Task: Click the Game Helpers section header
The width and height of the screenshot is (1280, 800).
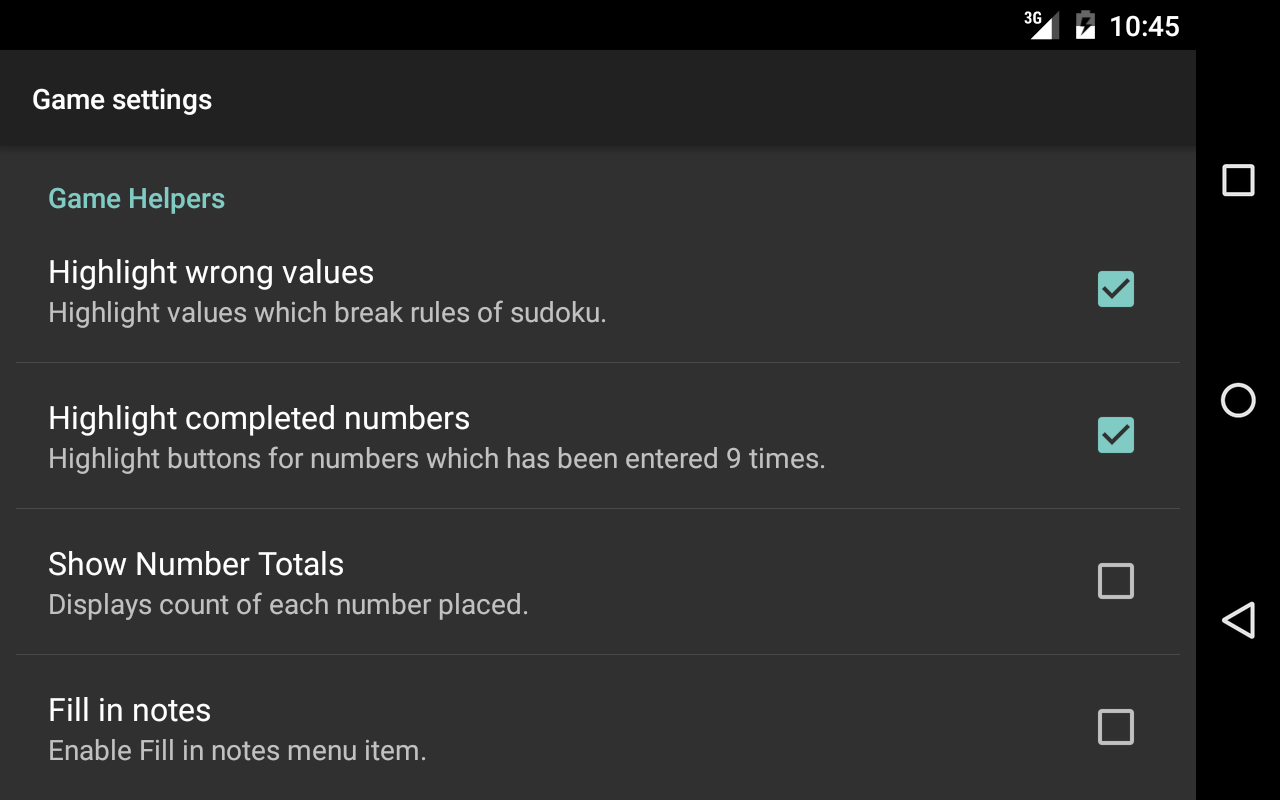Action: click(137, 199)
